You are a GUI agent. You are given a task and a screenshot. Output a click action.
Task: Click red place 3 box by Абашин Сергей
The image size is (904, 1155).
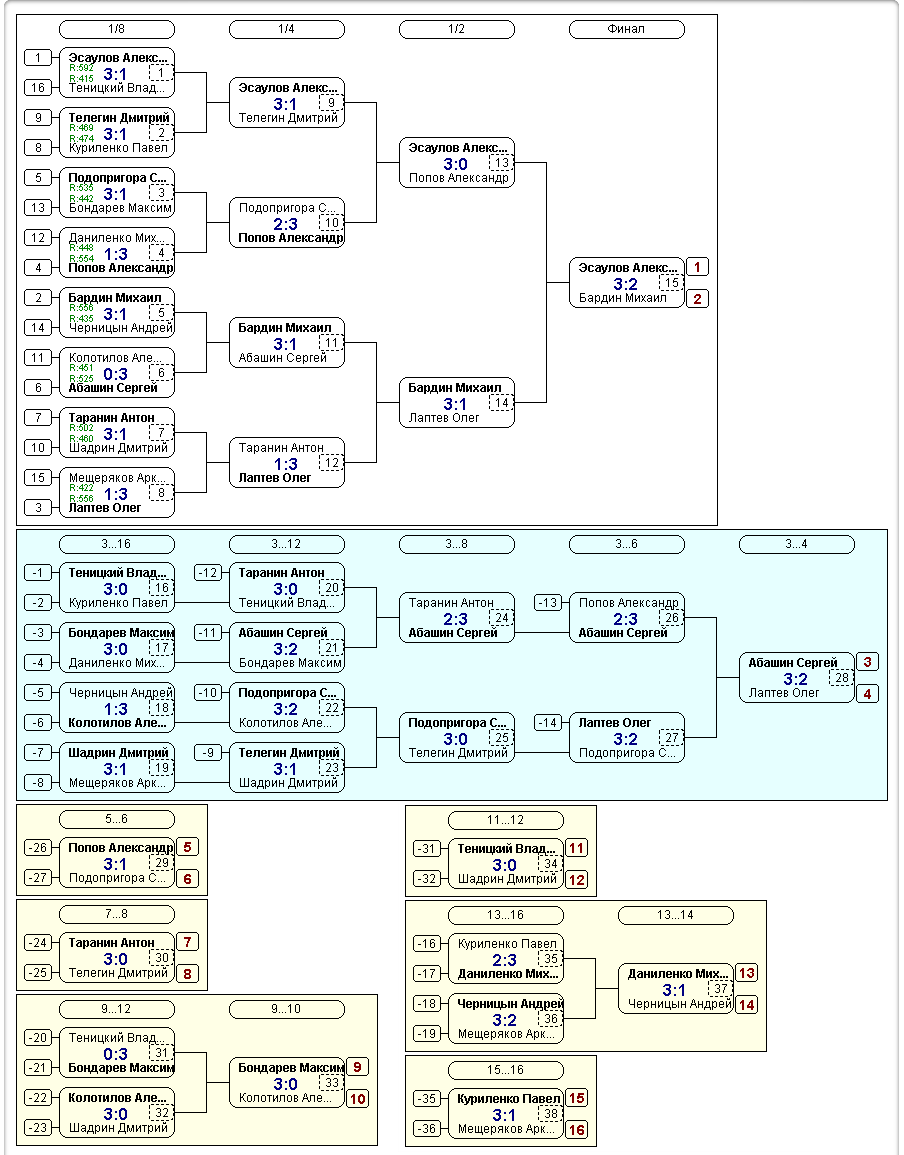point(867,661)
